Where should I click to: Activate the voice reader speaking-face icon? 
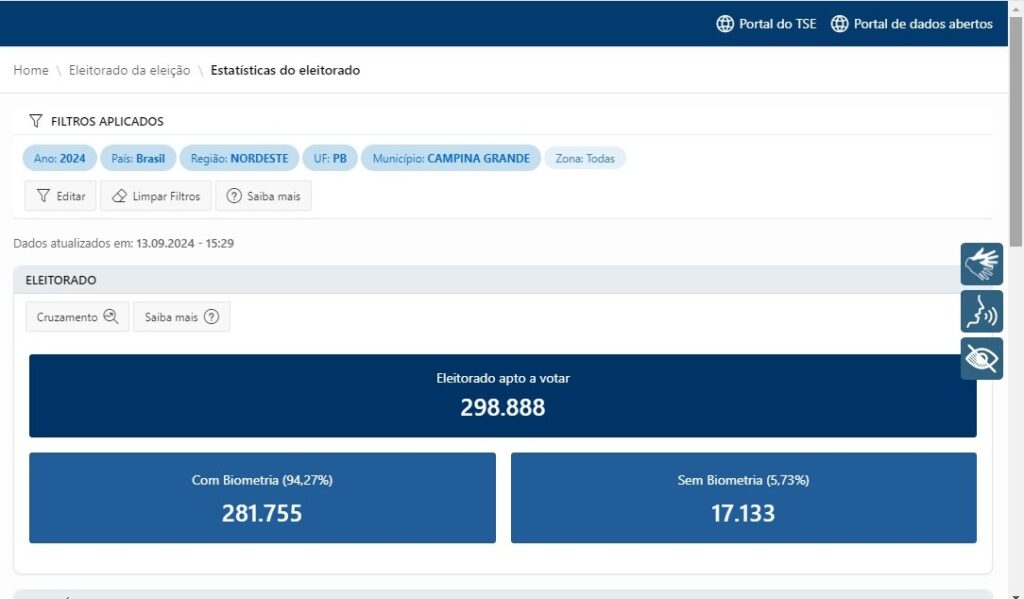tap(982, 312)
